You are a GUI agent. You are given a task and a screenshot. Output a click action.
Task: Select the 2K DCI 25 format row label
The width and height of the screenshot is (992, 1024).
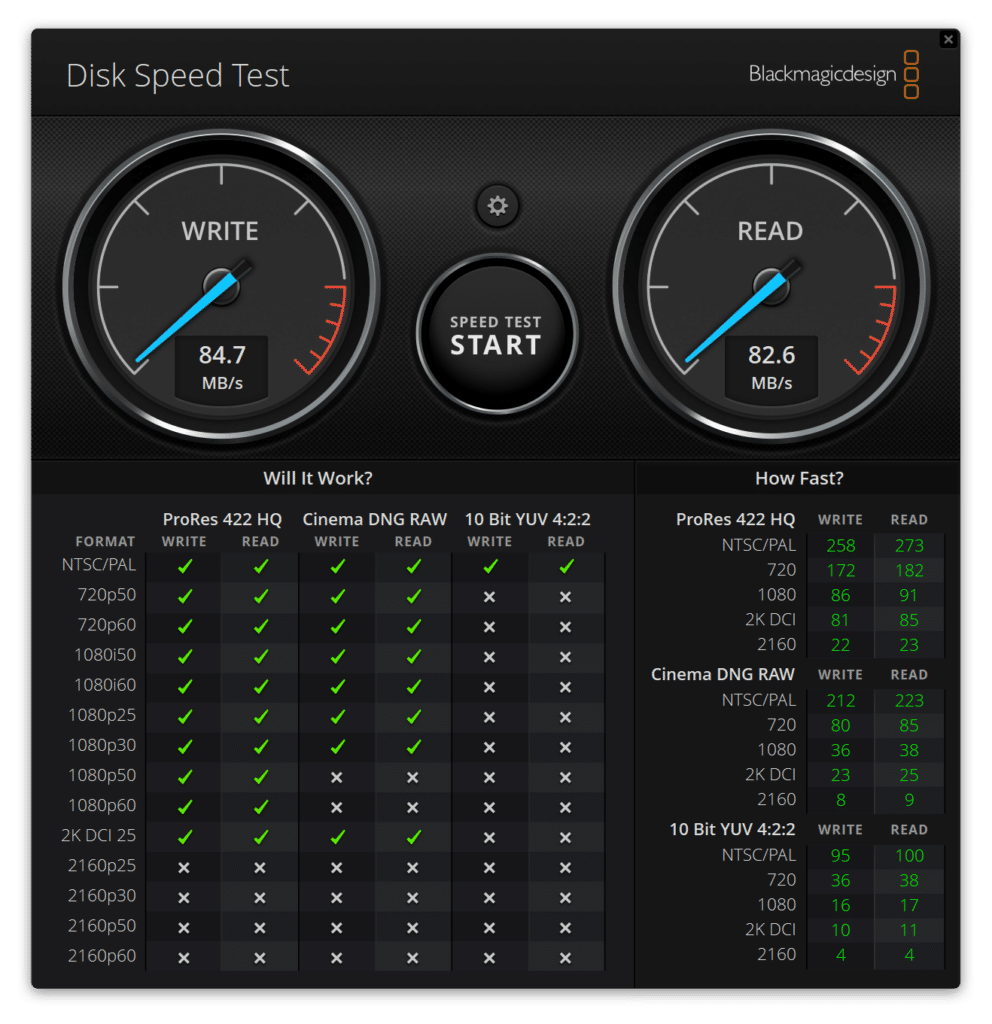click(x=99, y=835)
